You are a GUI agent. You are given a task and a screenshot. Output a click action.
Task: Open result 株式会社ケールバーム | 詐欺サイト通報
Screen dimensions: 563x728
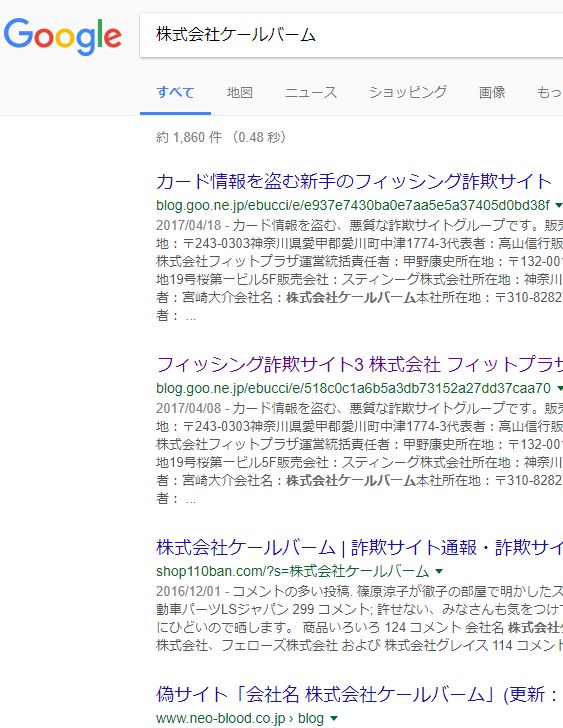coord(360,548)
